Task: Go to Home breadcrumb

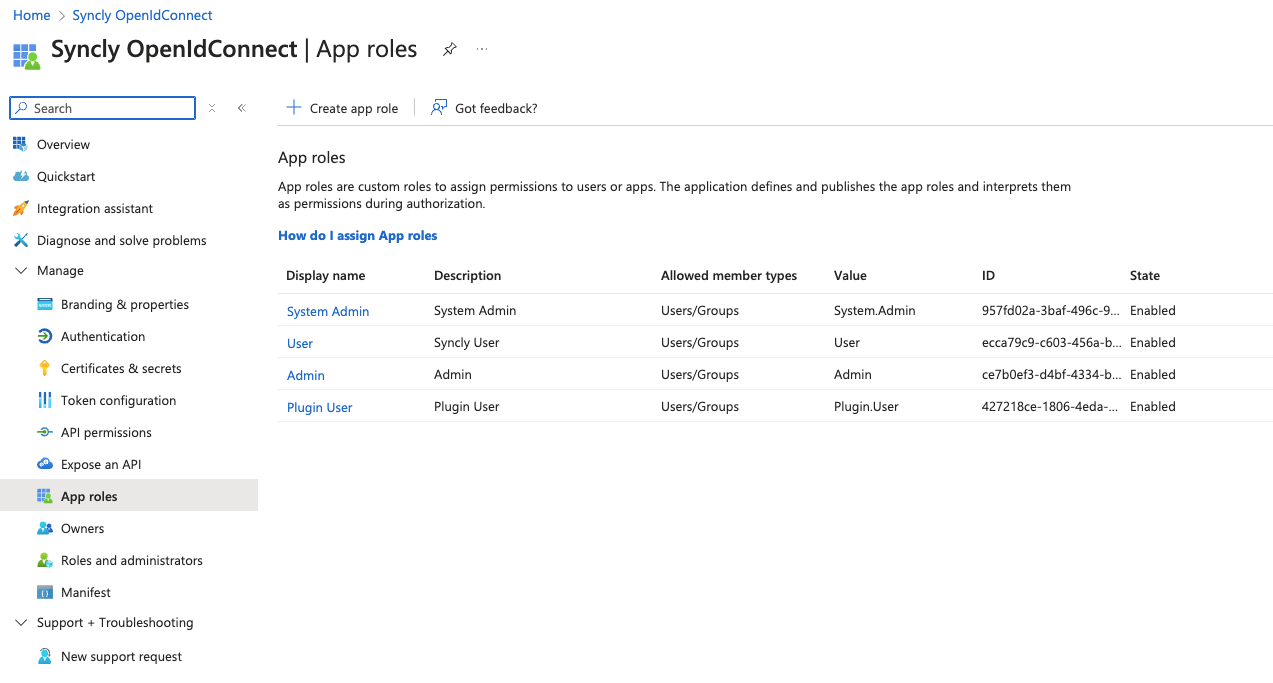Action: [32, 15]
